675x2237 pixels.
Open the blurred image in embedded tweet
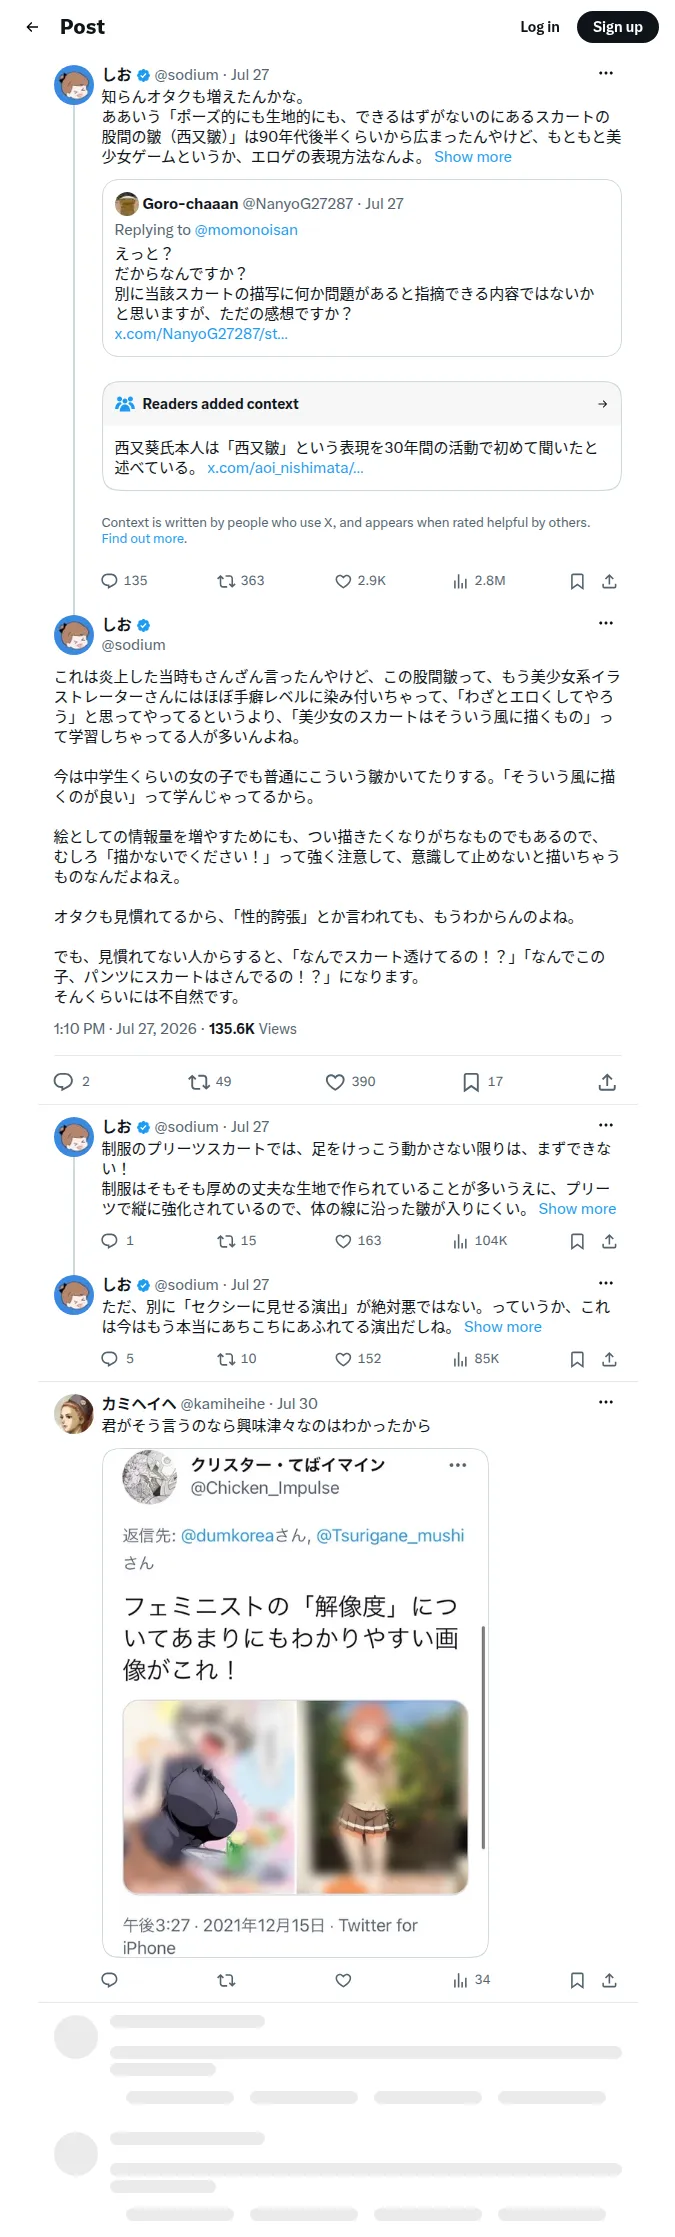[x=295, y=1797]
